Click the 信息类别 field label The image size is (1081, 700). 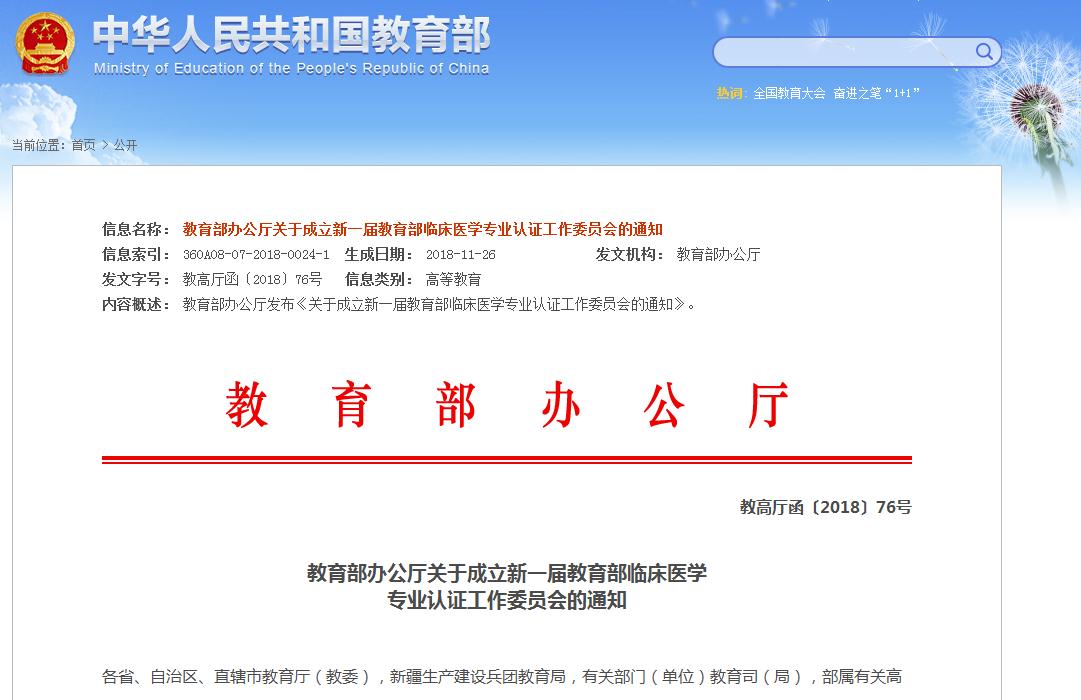pyautogui.click(x=379, y=279)
